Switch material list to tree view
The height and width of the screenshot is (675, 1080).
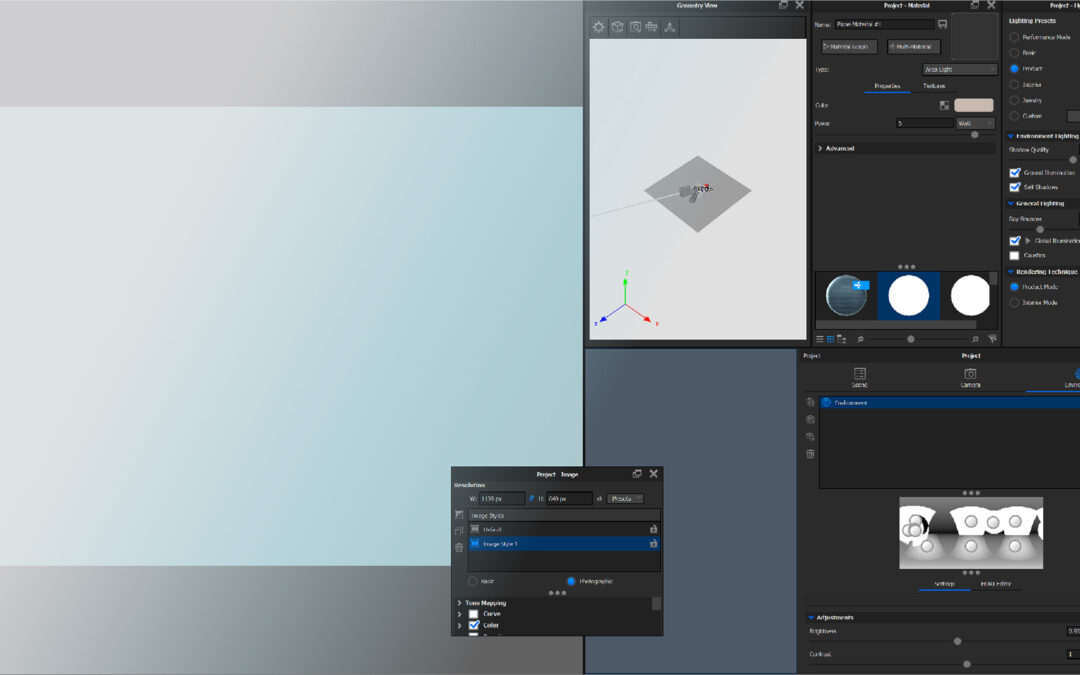(x=842, y=339)
